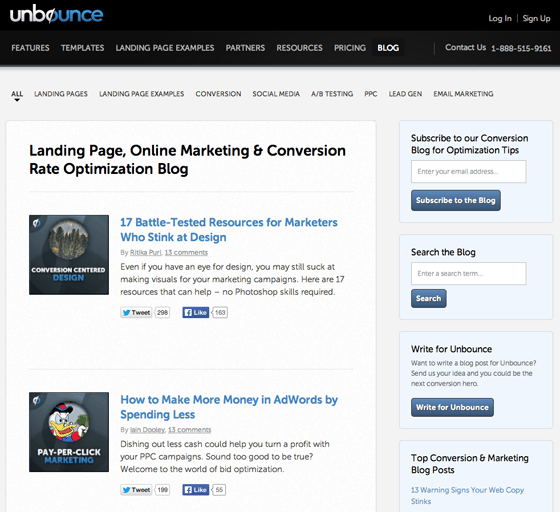This screenshot has height=512, width=560.
Task: Open the Features menu item
Action: 30,48
